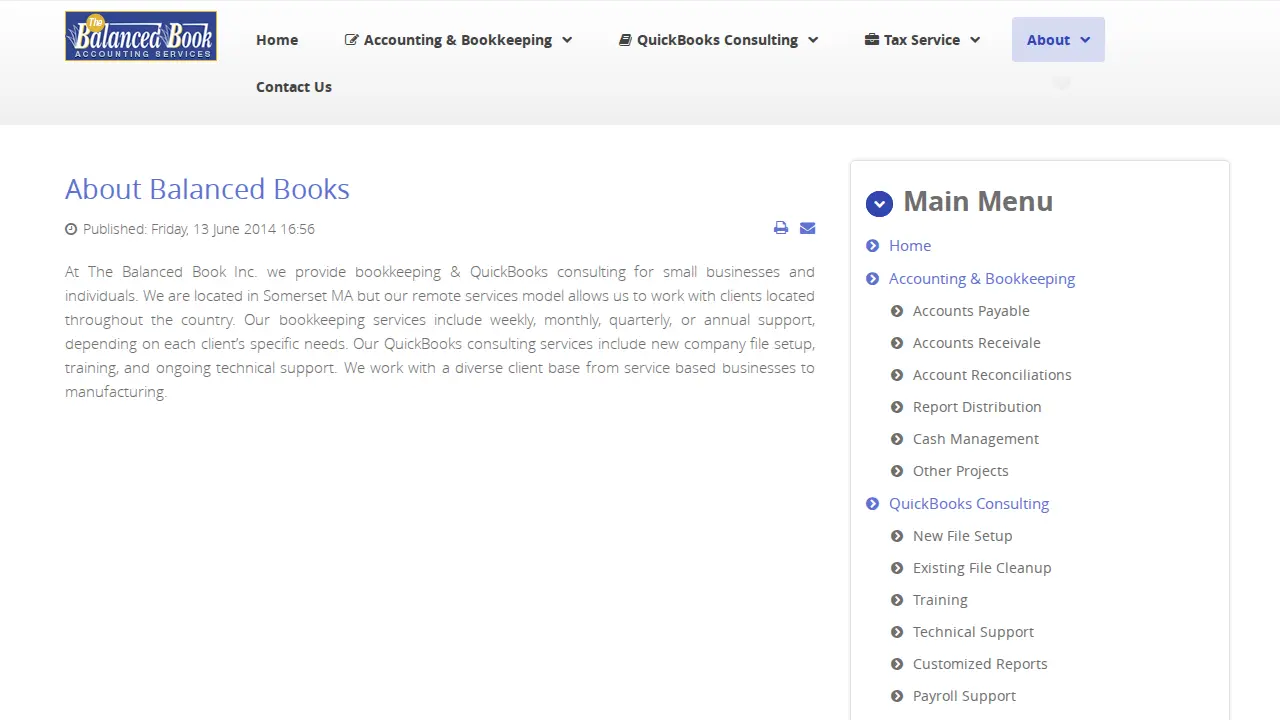This screenshot has height=720, width=1280.
Task: Go to Home in the top navigation bar
Action: point(277,40)
